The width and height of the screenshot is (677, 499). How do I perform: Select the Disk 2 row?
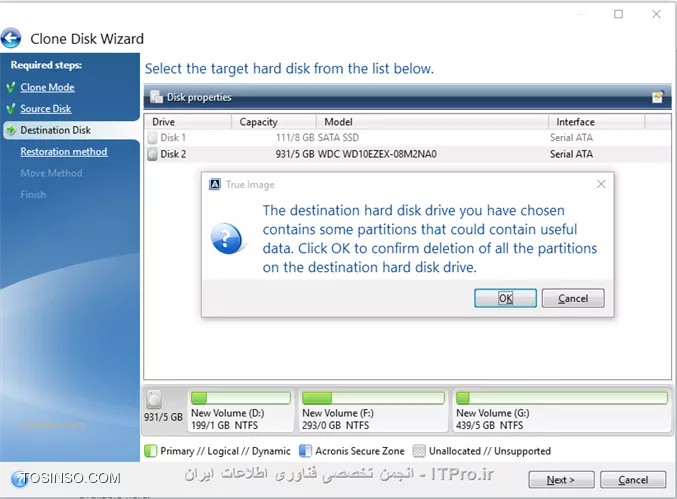[x=408, y=154]
